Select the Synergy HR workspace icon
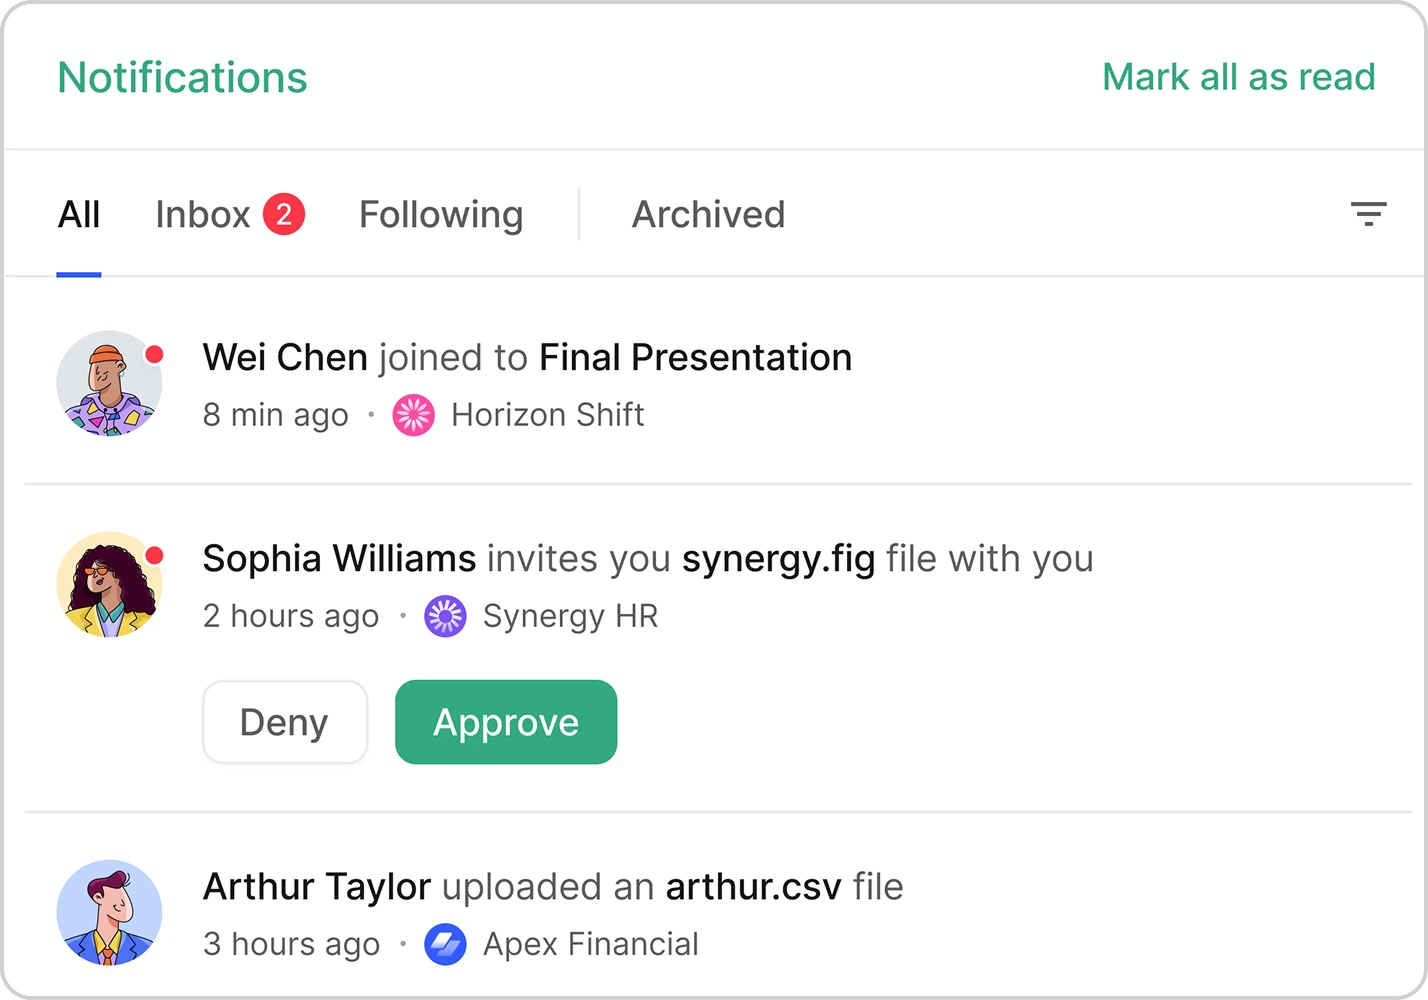1428x1000 pixels. [446, 616]
